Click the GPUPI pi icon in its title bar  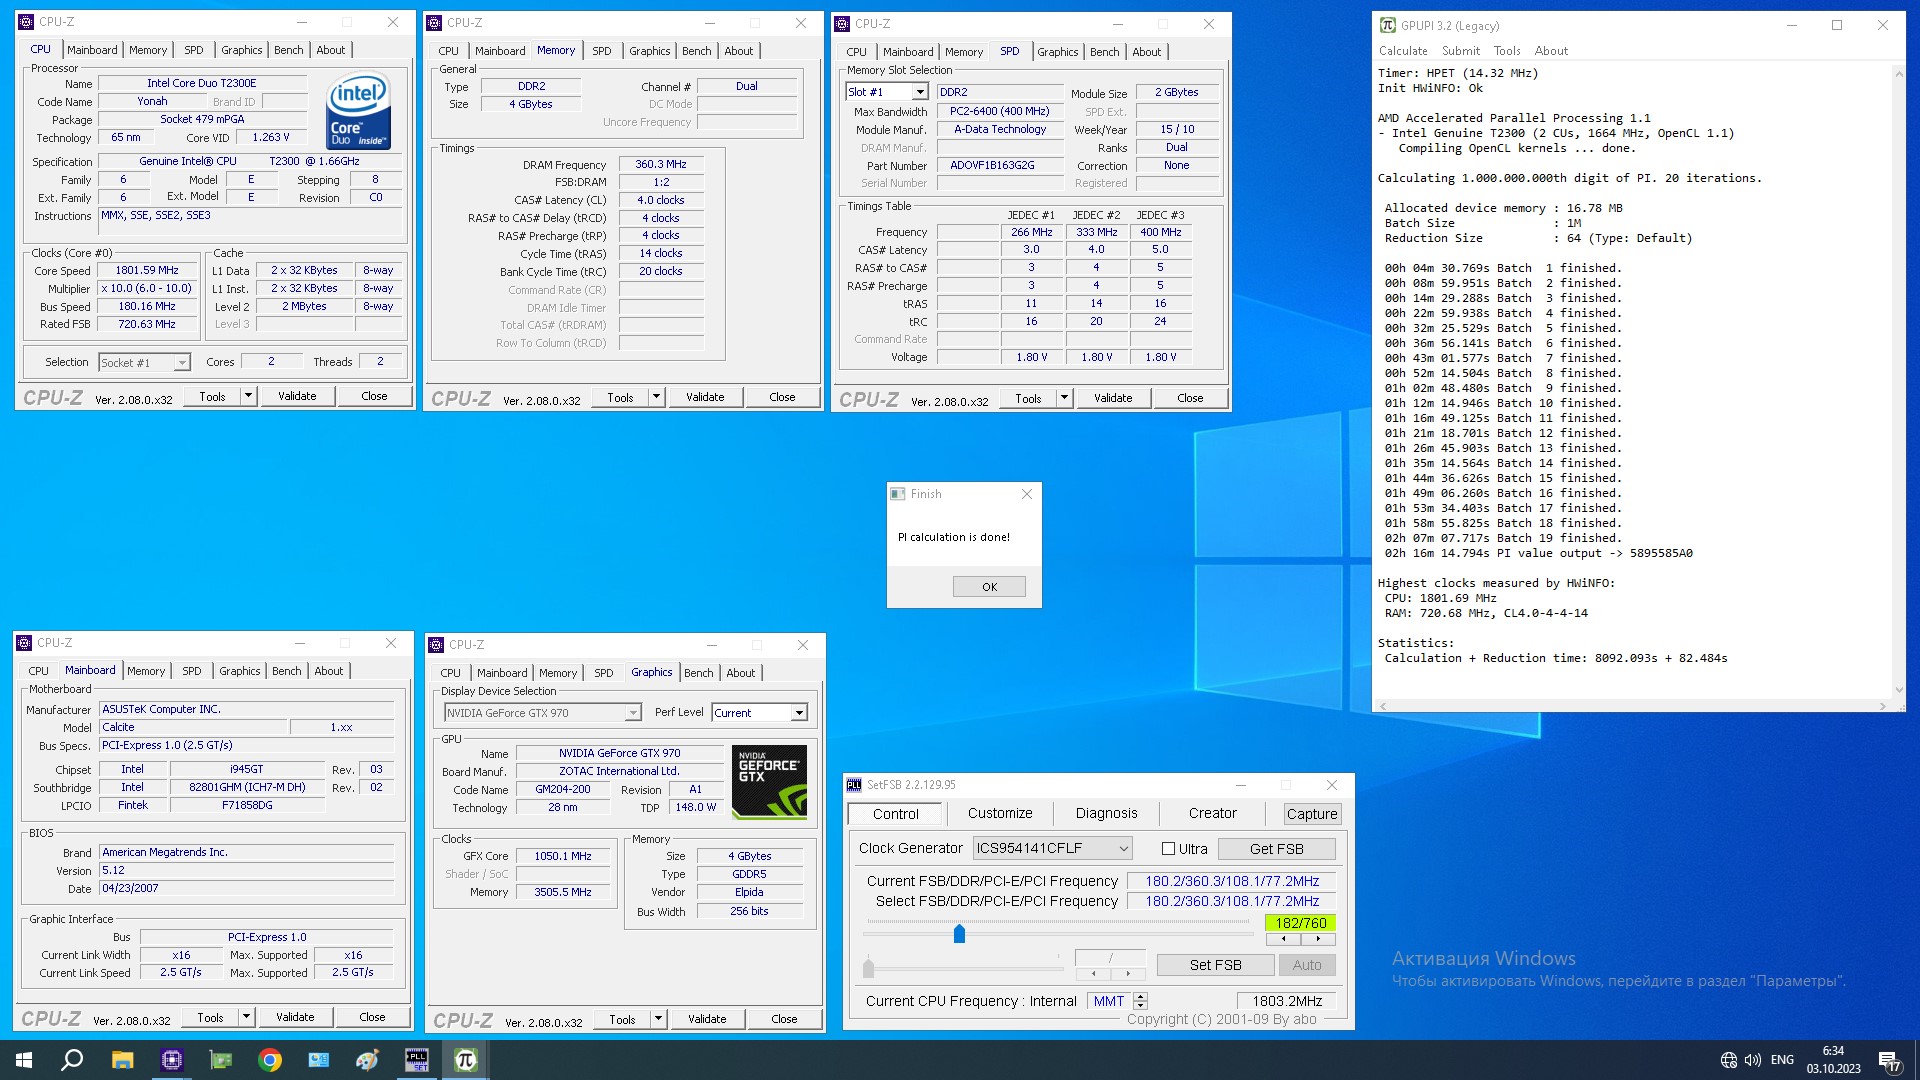(x=1387, y=25)
